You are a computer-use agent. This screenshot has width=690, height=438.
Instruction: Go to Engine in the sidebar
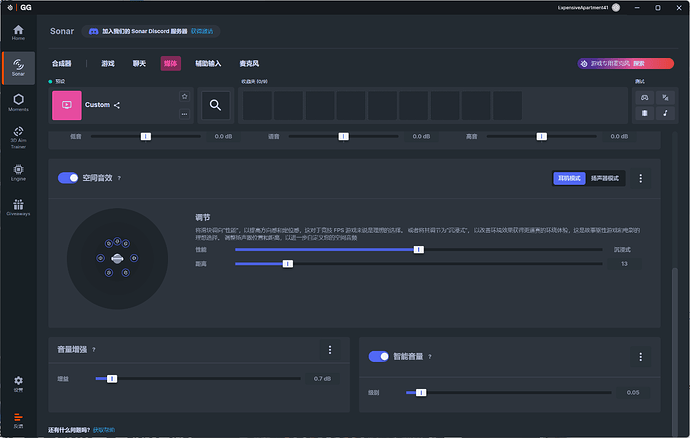click(18, 171)
